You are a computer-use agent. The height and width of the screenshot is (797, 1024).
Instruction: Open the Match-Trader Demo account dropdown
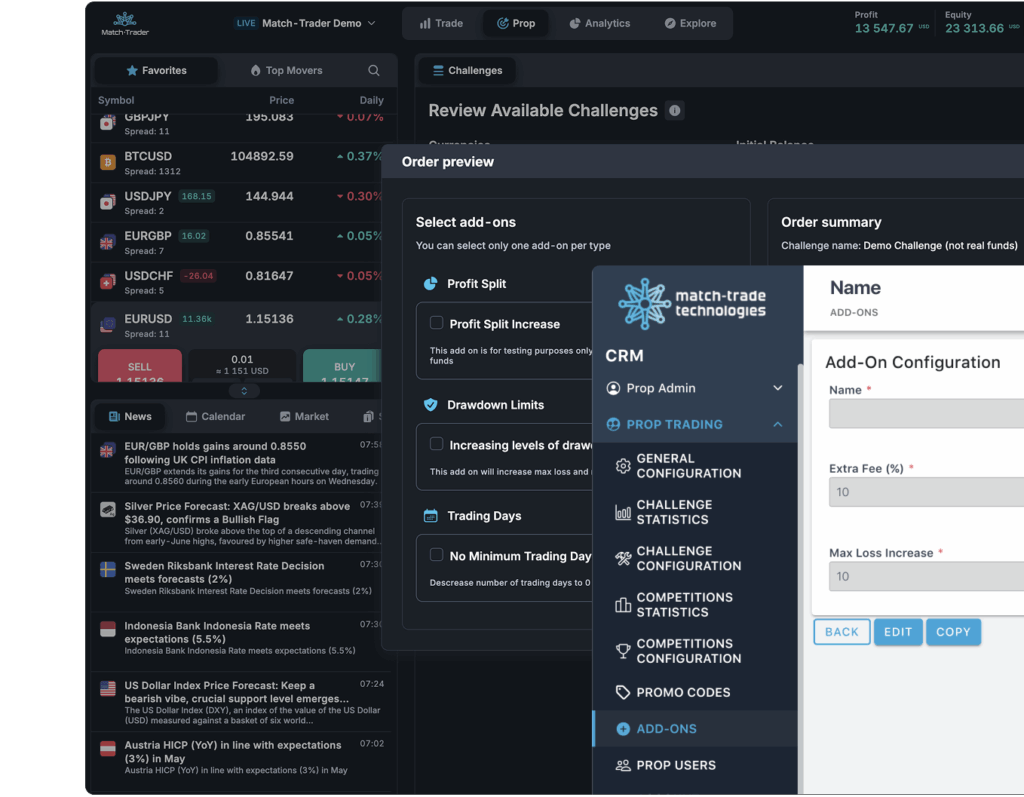coord(306,23)
